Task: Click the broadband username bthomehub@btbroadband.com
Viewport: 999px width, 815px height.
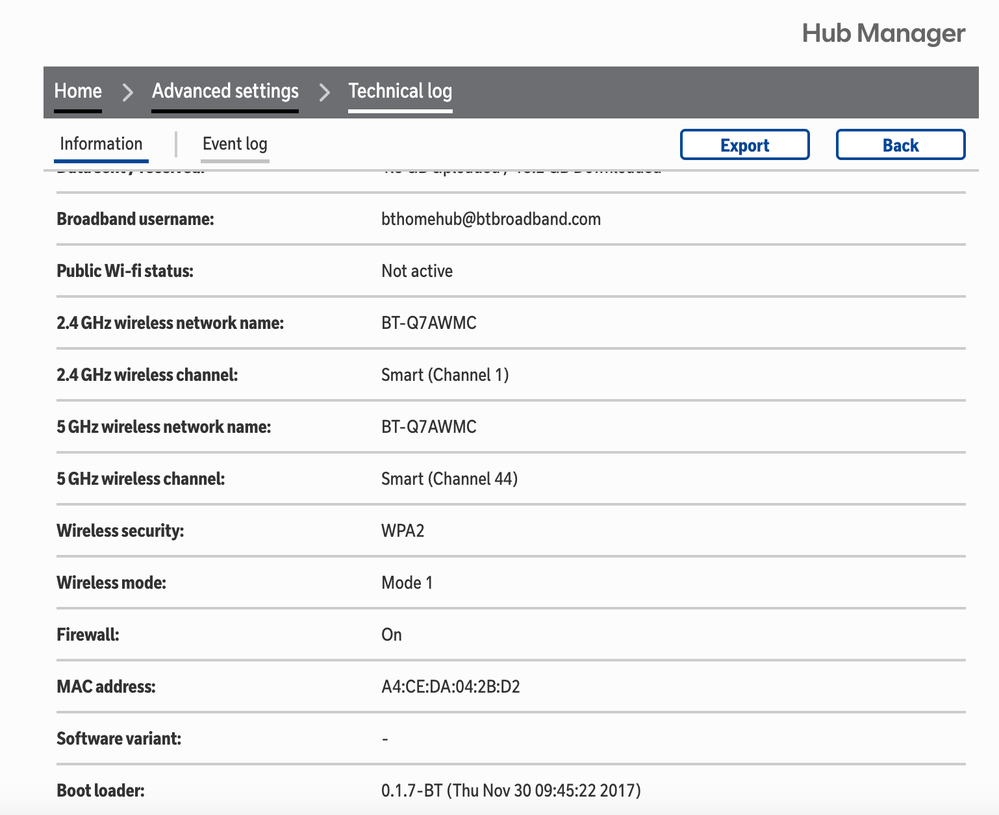Action: click(x=490, y=218)
